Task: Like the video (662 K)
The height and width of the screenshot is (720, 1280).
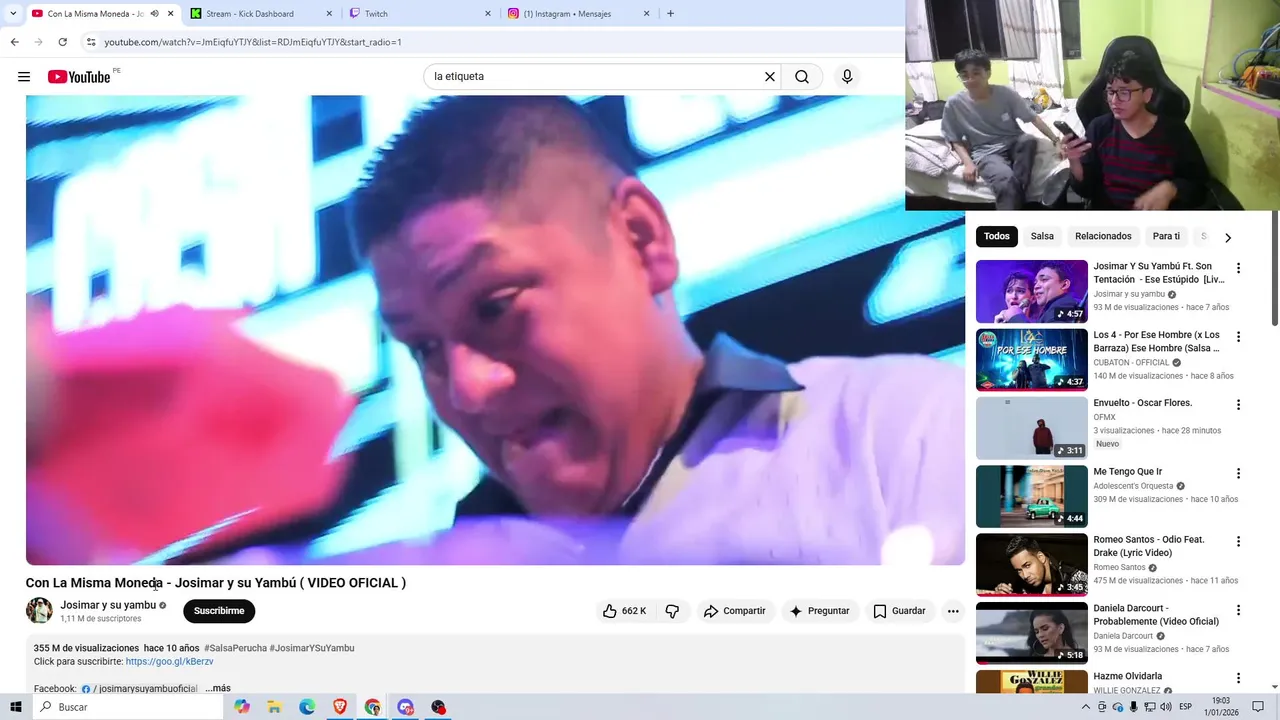Action: click(x=625, y=611)
